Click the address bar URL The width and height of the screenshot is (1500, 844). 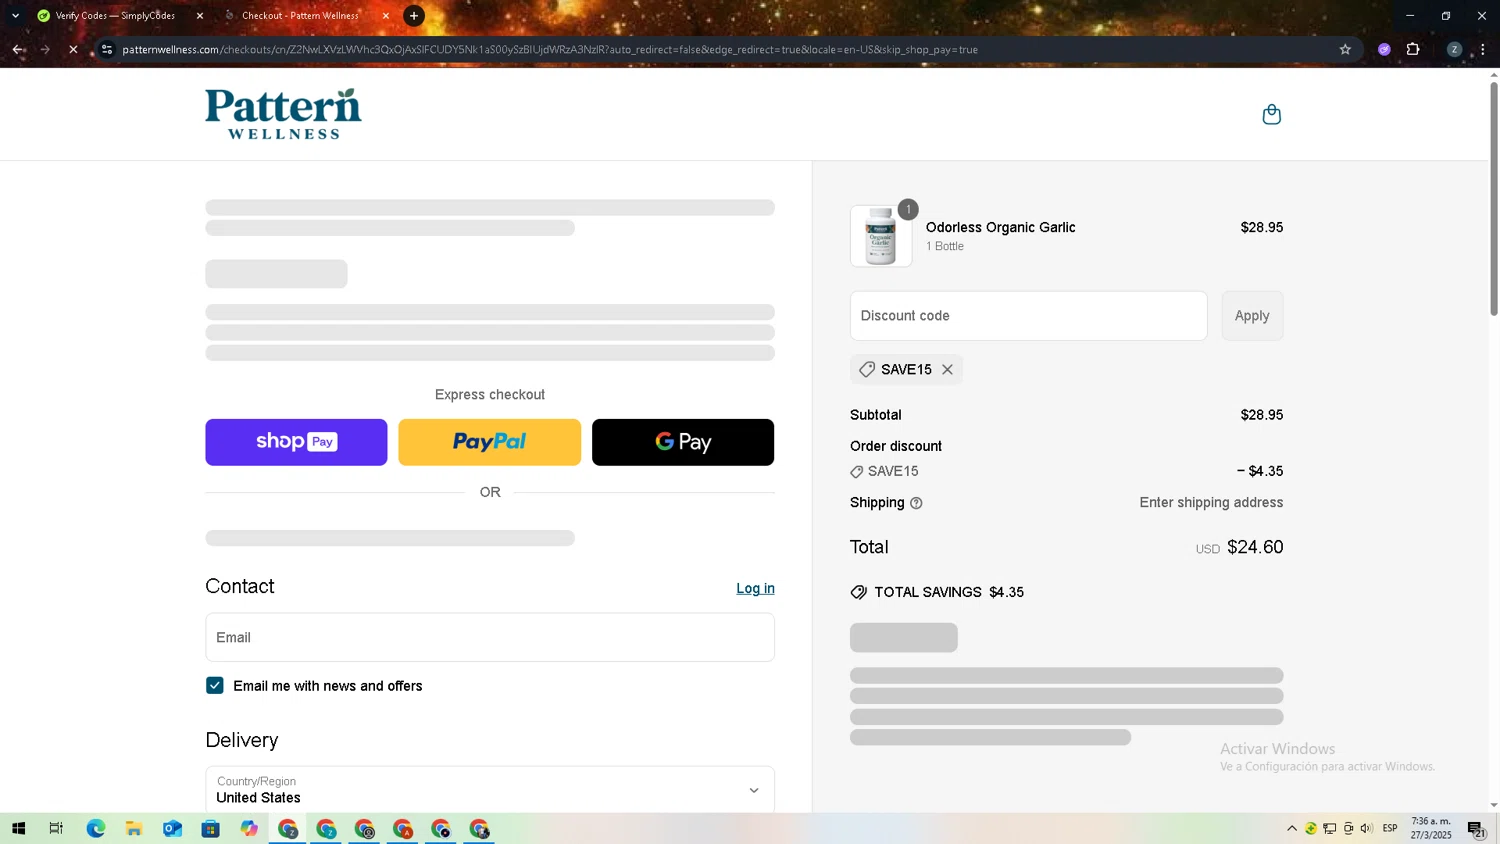(550, 49)
